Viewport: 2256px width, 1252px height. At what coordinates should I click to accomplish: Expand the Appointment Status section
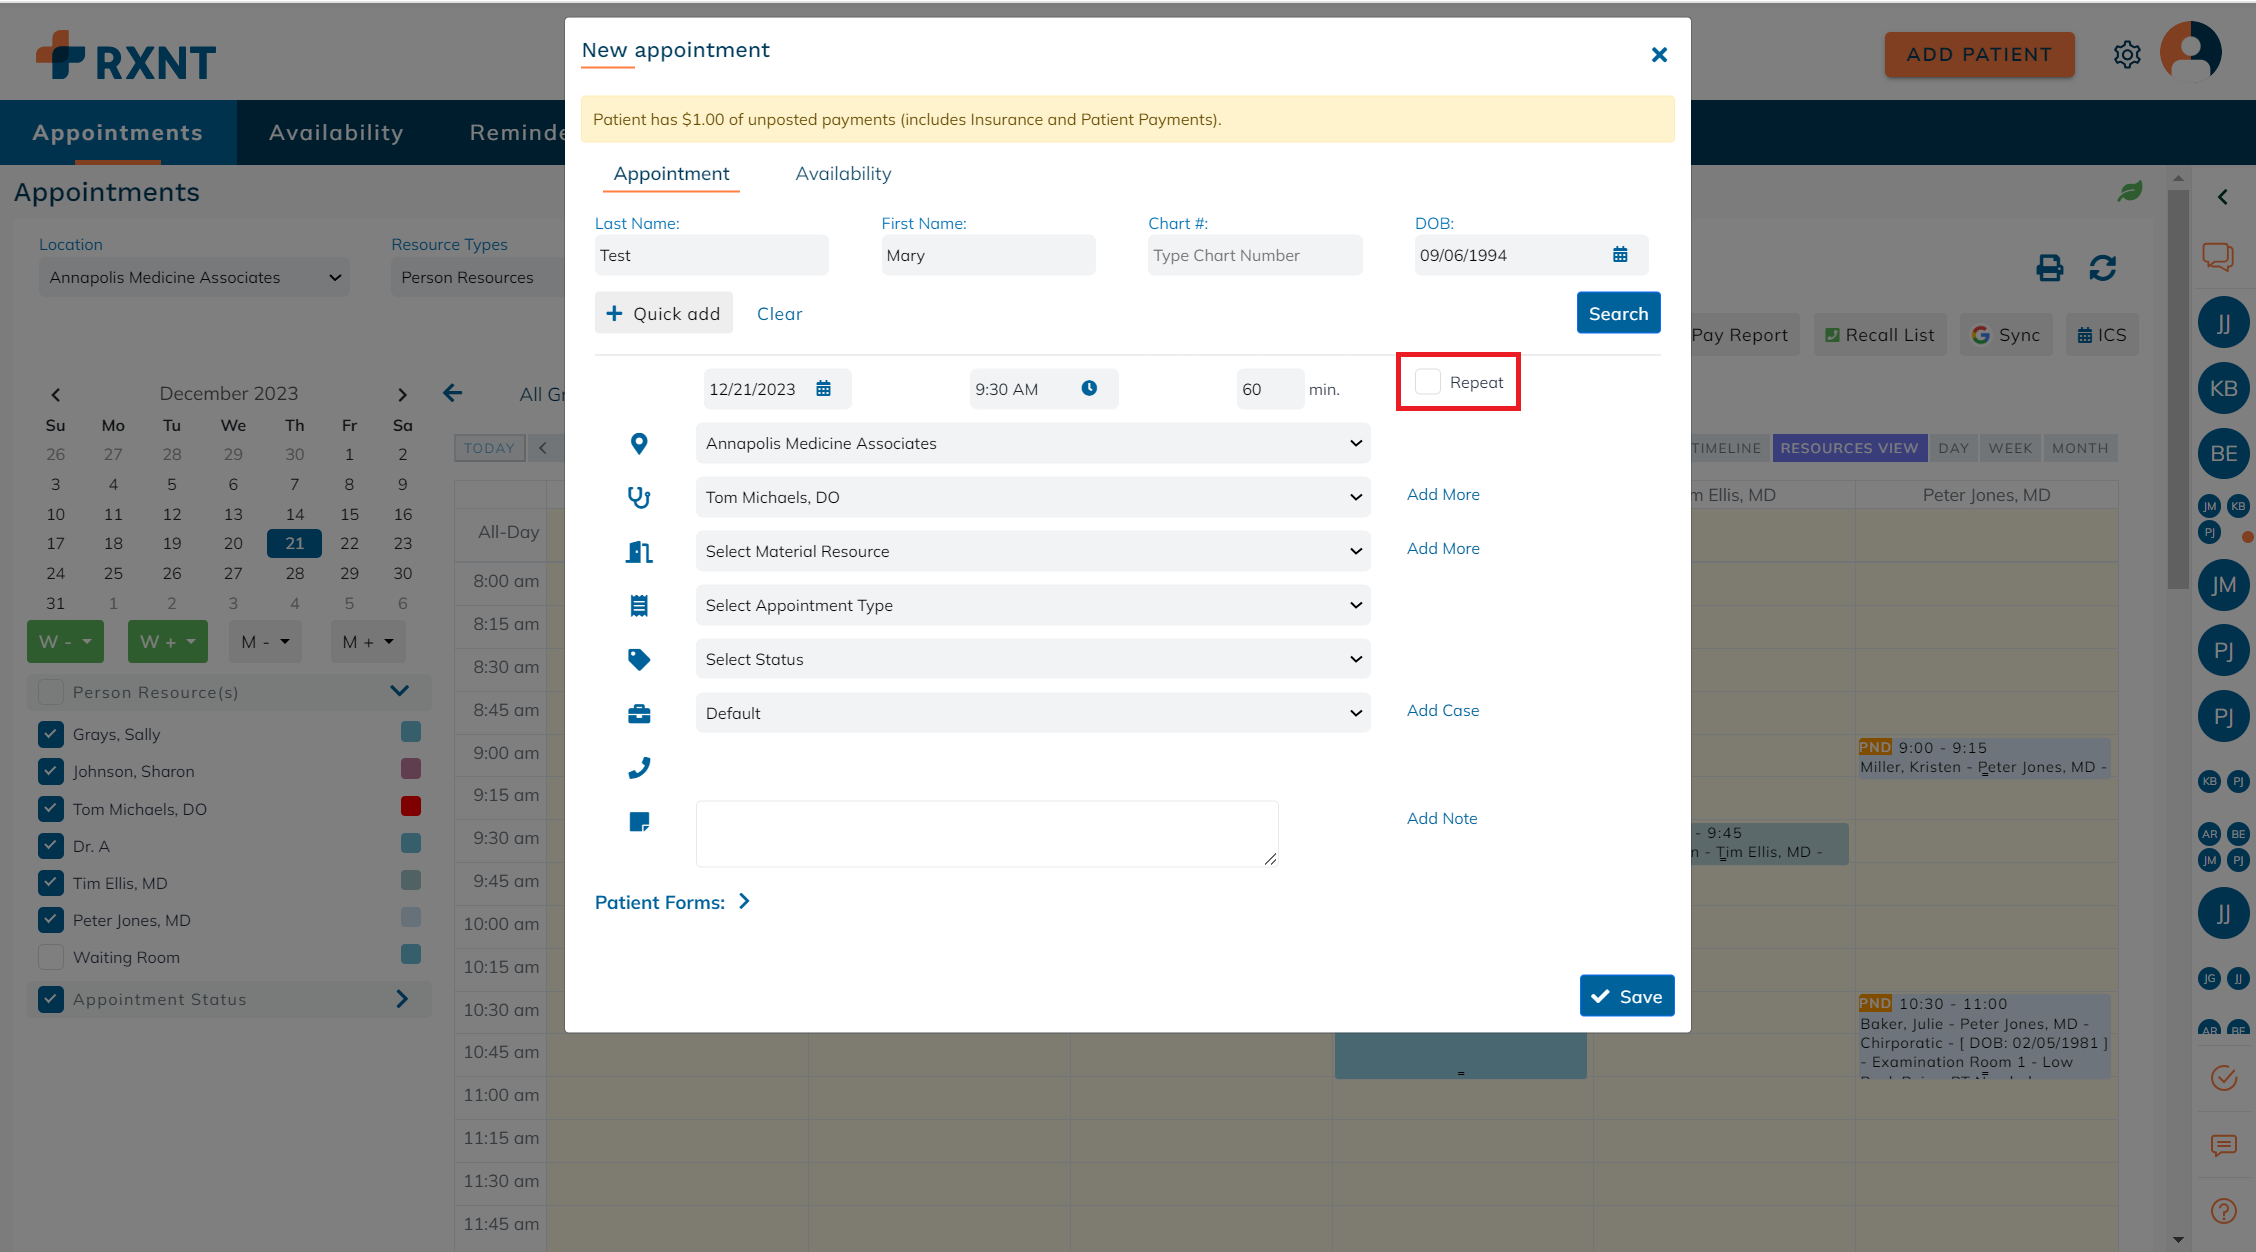(x=403, y=998)
